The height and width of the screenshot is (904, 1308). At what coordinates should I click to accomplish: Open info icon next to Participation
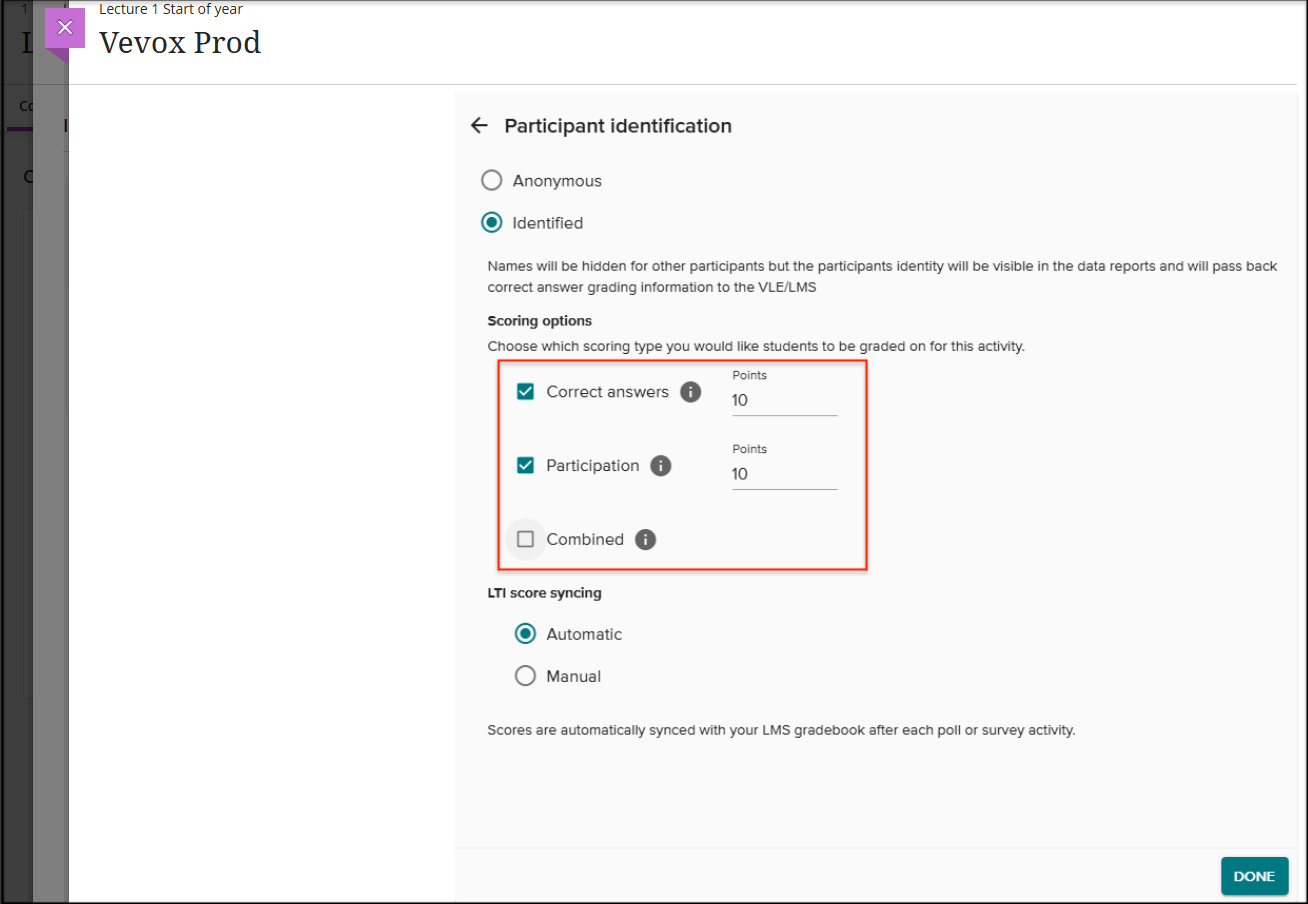coord(660,466)
